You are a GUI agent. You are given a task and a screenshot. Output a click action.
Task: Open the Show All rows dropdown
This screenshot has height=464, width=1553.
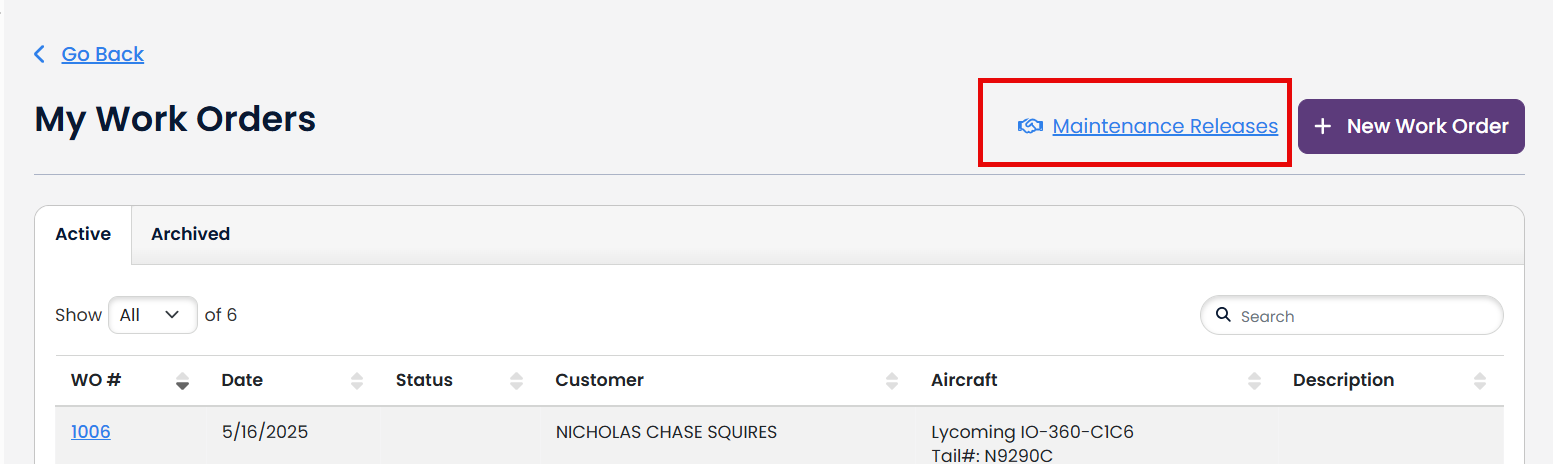point(153,315)
